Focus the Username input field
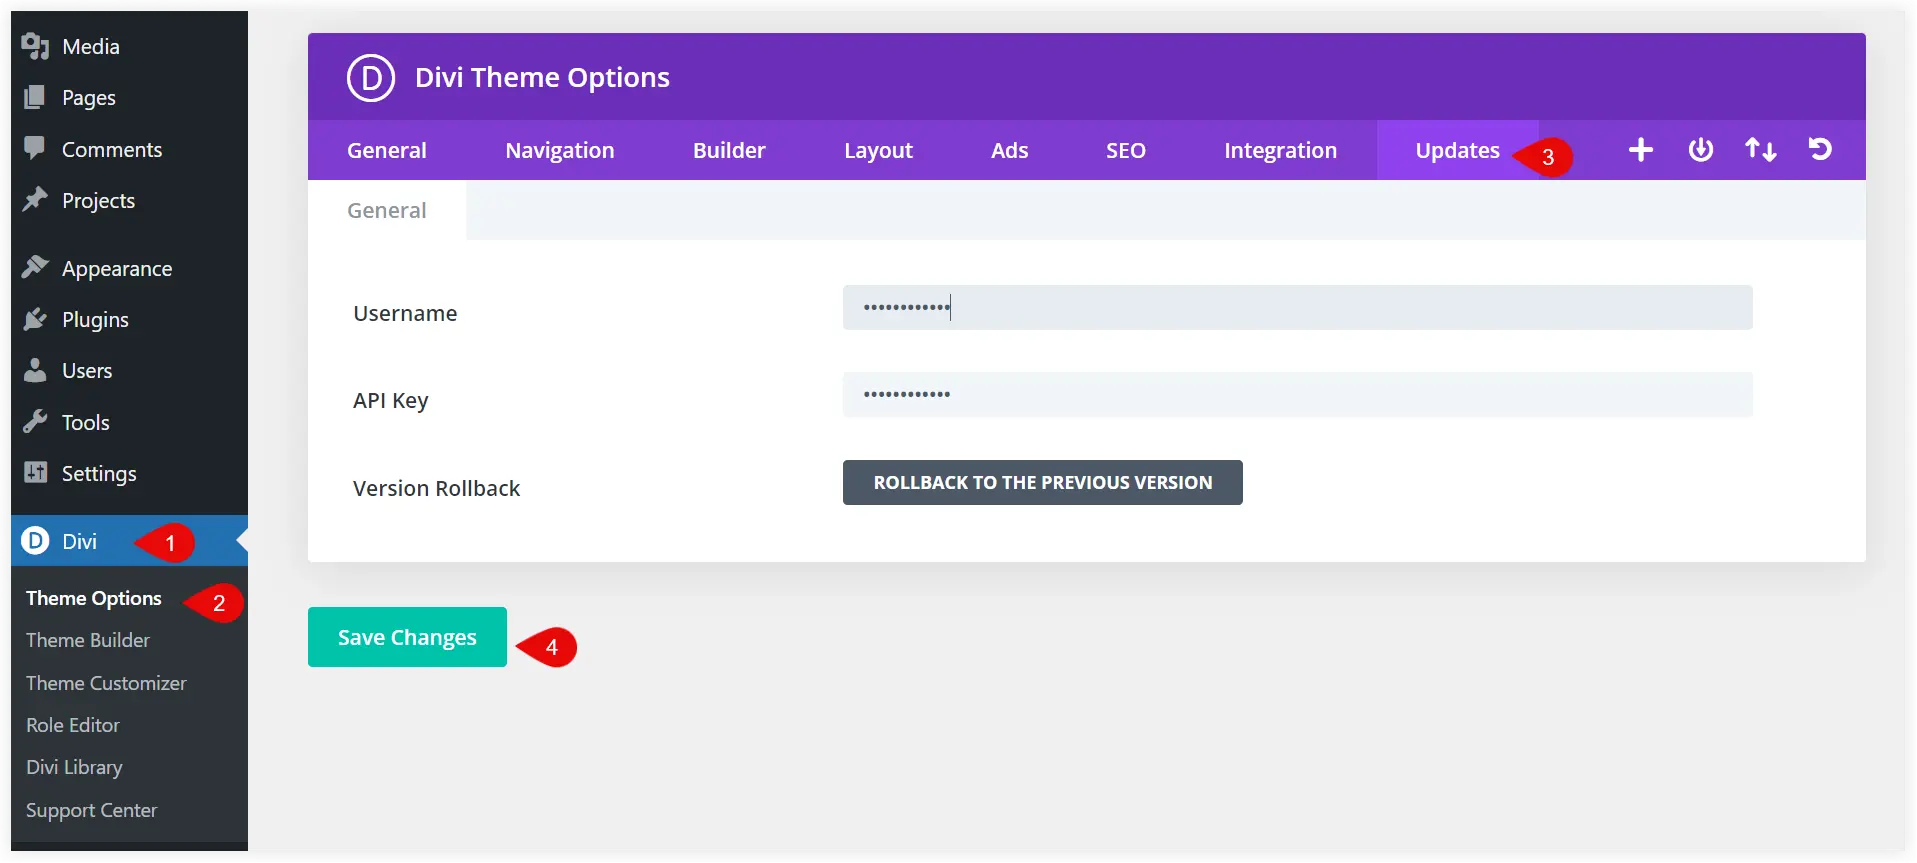 point(1297,307)
